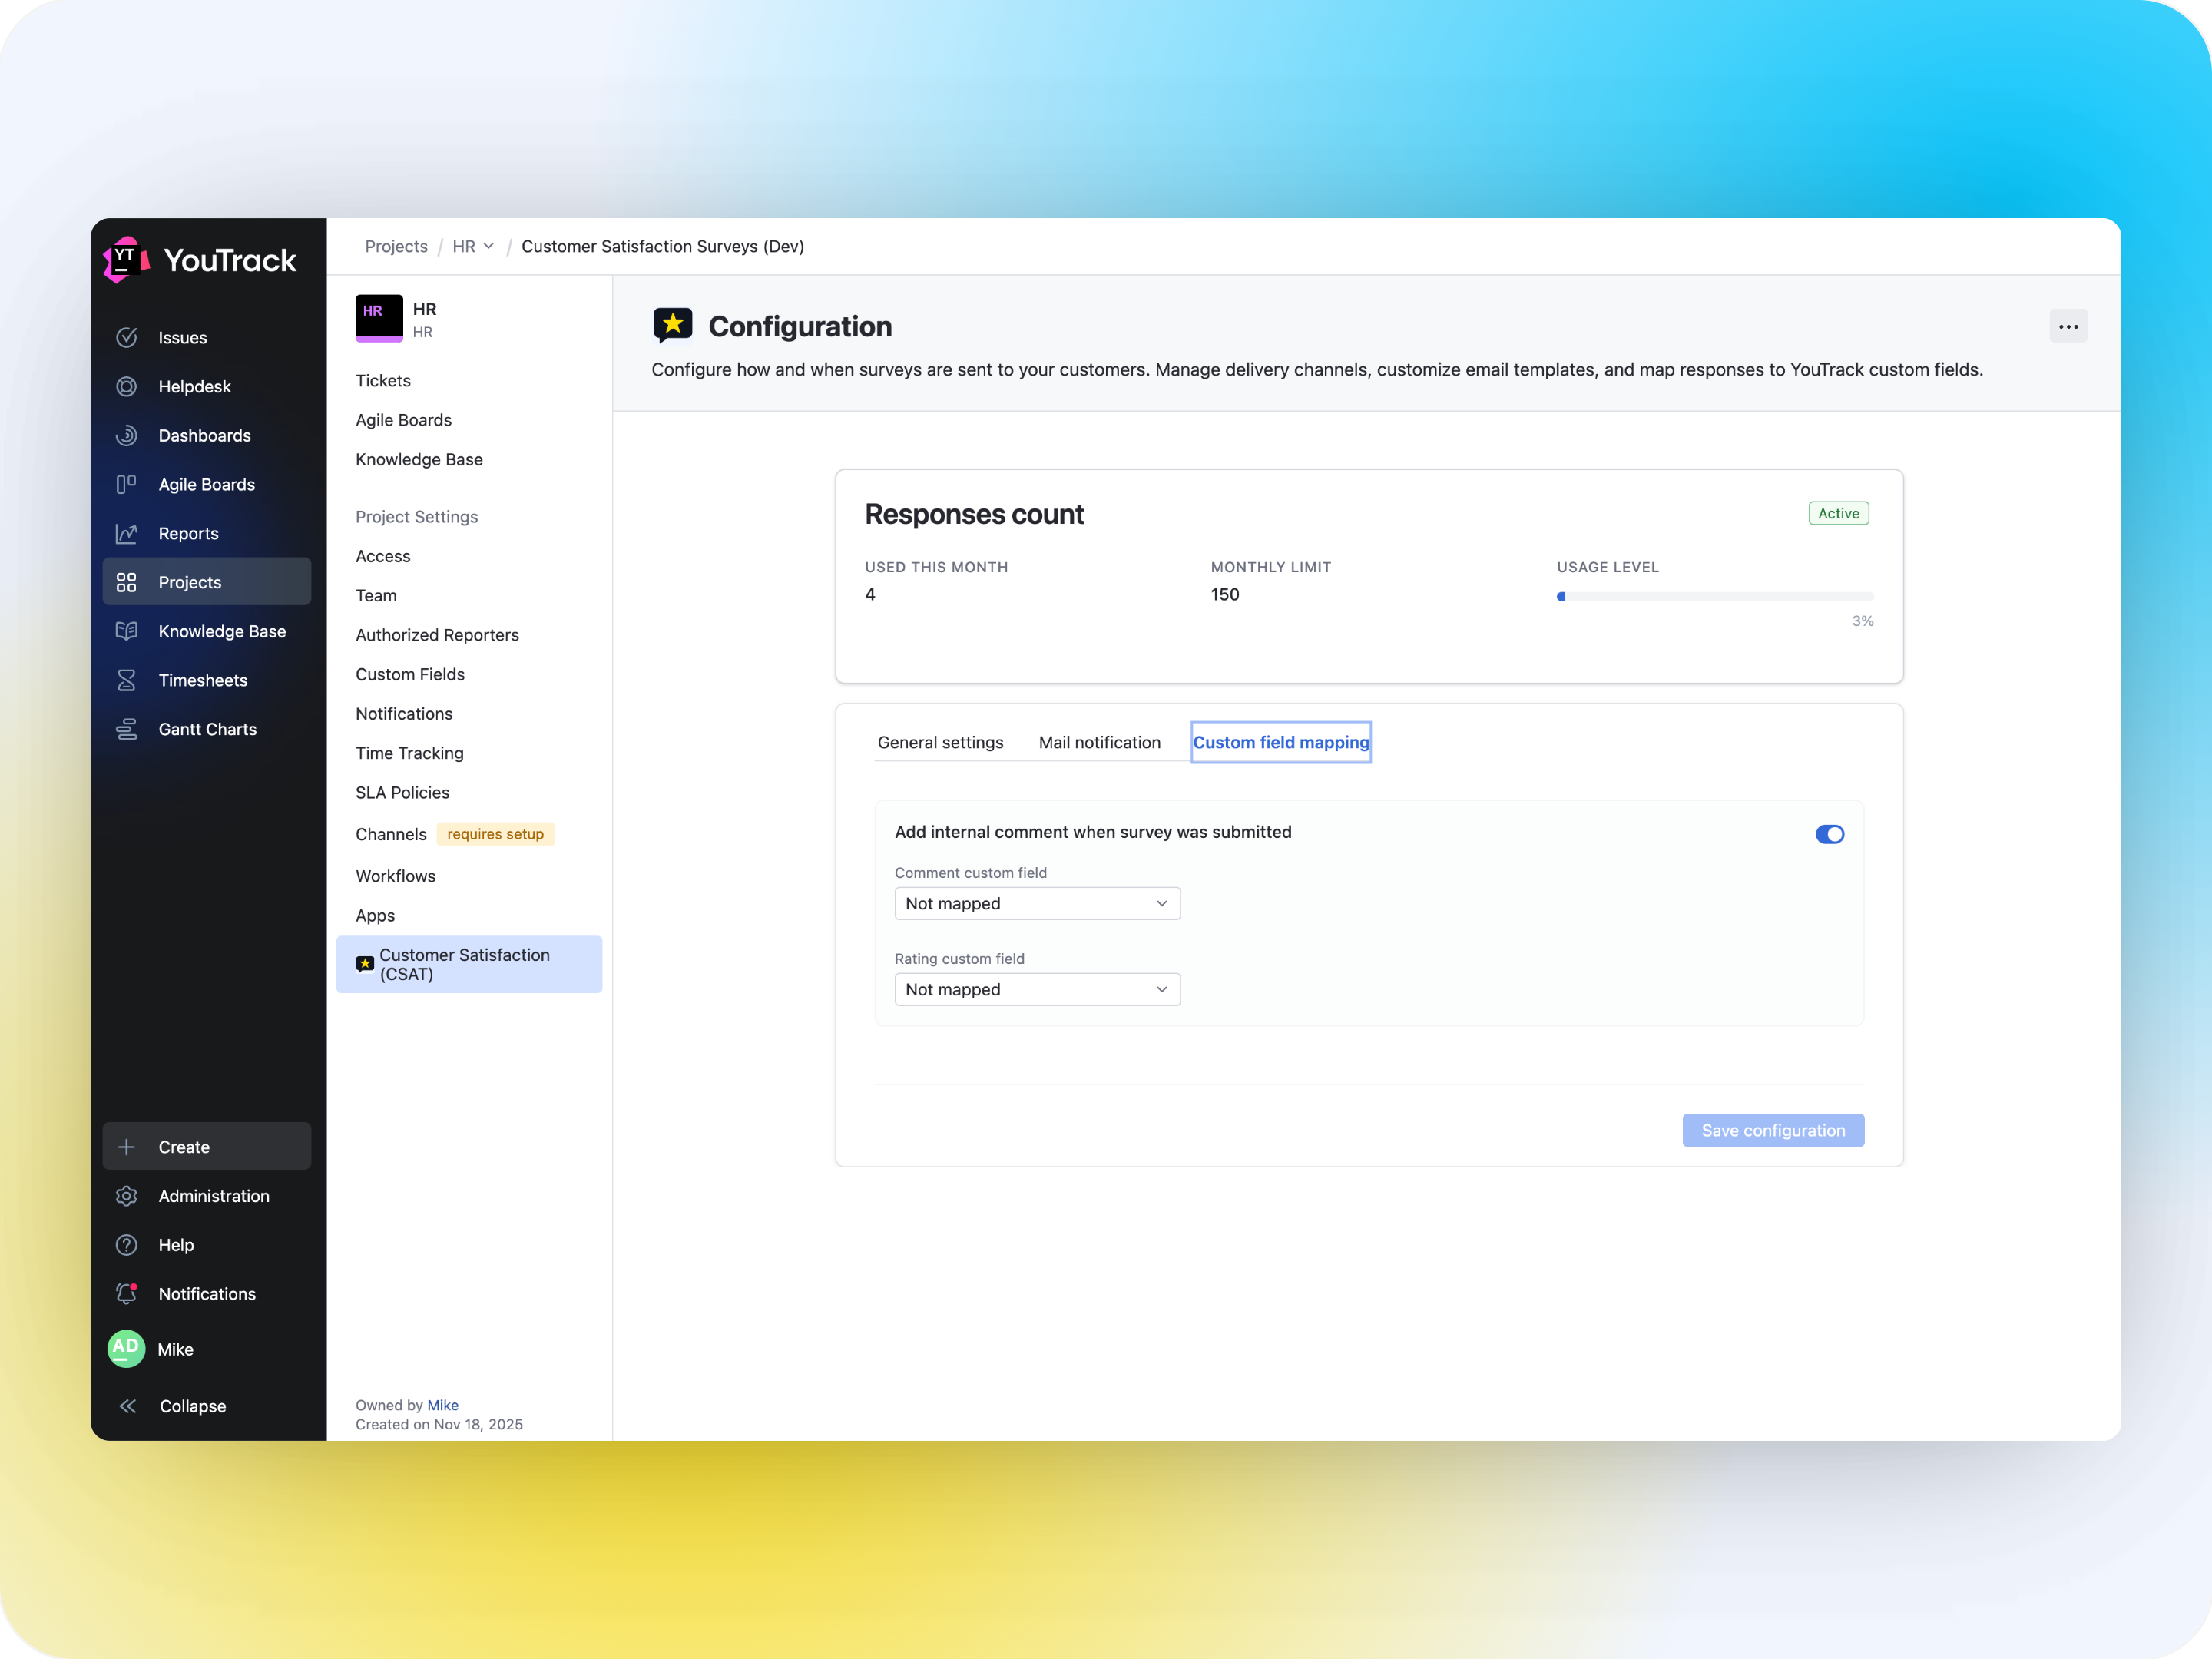The height and width of the screenshot is (1659, 2212).
Task: Open the Rating custom field dropdown
Action: (1037, 989)
